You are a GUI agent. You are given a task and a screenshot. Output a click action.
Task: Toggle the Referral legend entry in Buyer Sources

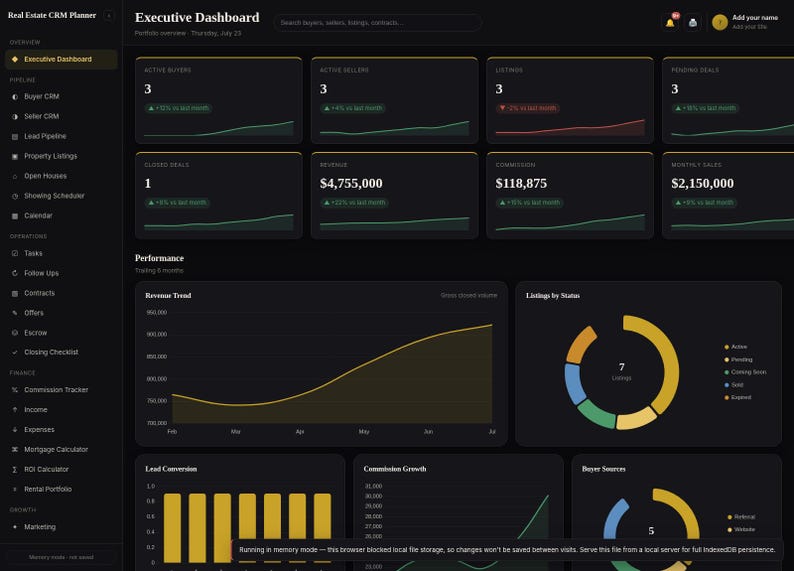point(741,517)
